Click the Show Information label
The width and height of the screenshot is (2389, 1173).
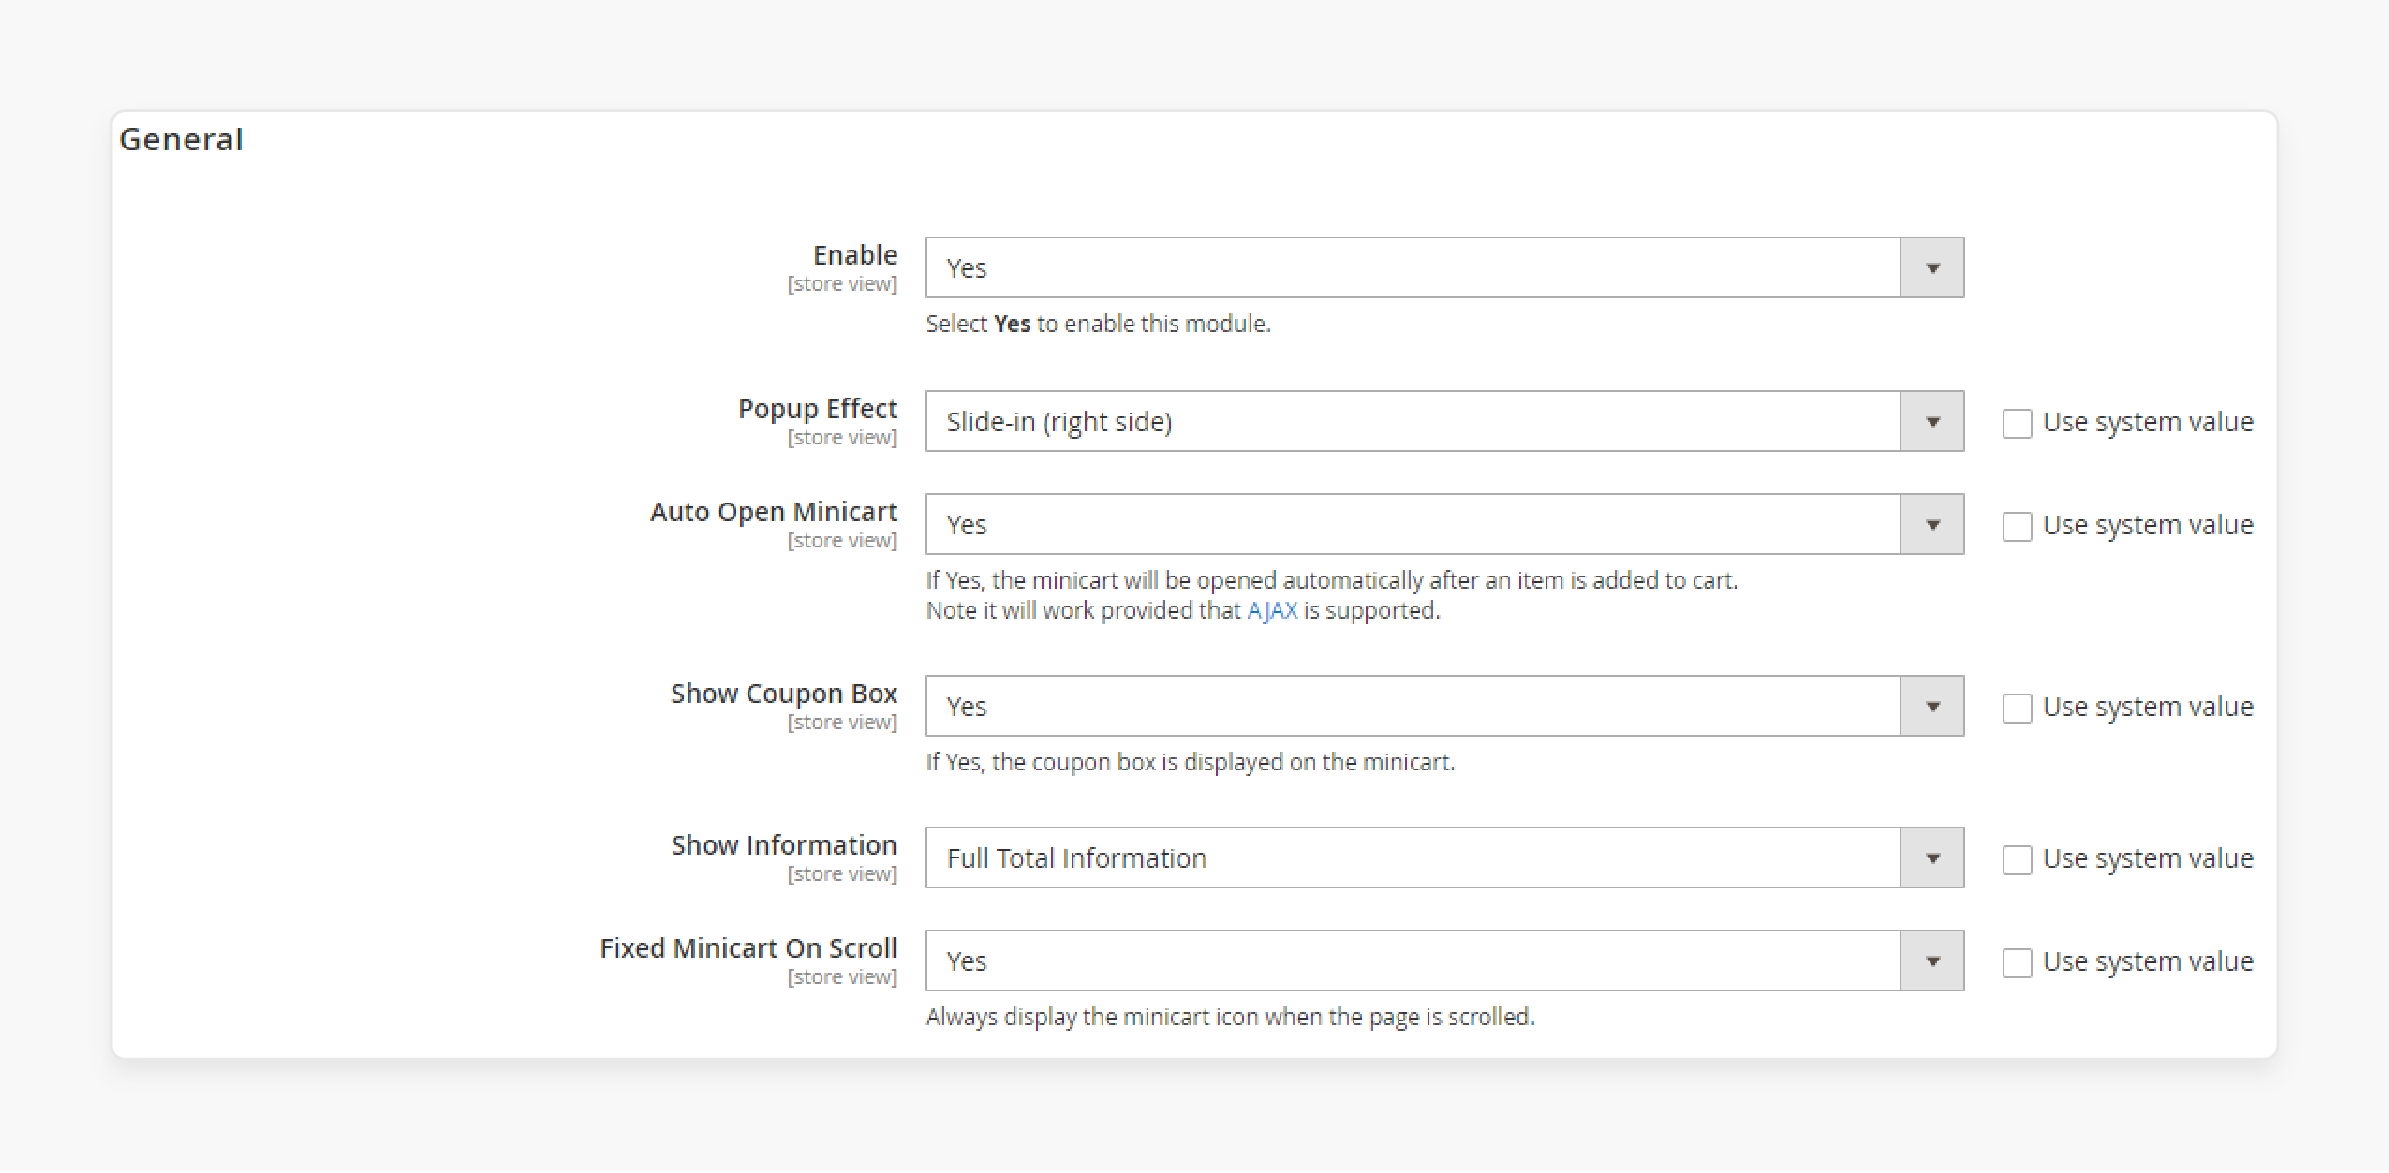[784, 845]
